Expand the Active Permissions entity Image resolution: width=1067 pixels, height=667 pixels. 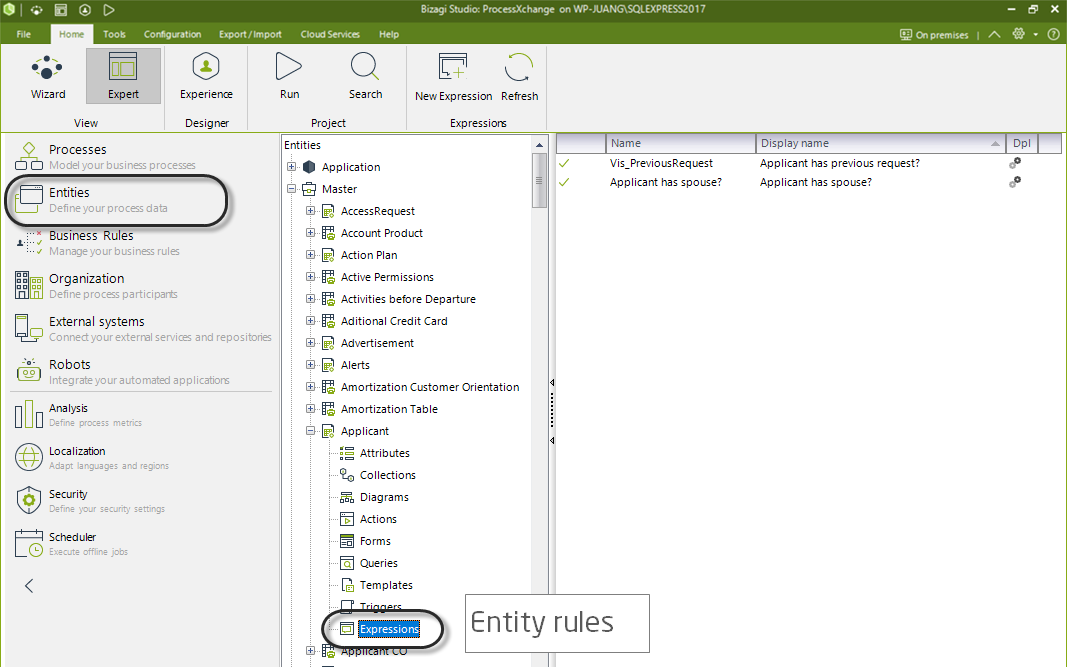(310, 277)
